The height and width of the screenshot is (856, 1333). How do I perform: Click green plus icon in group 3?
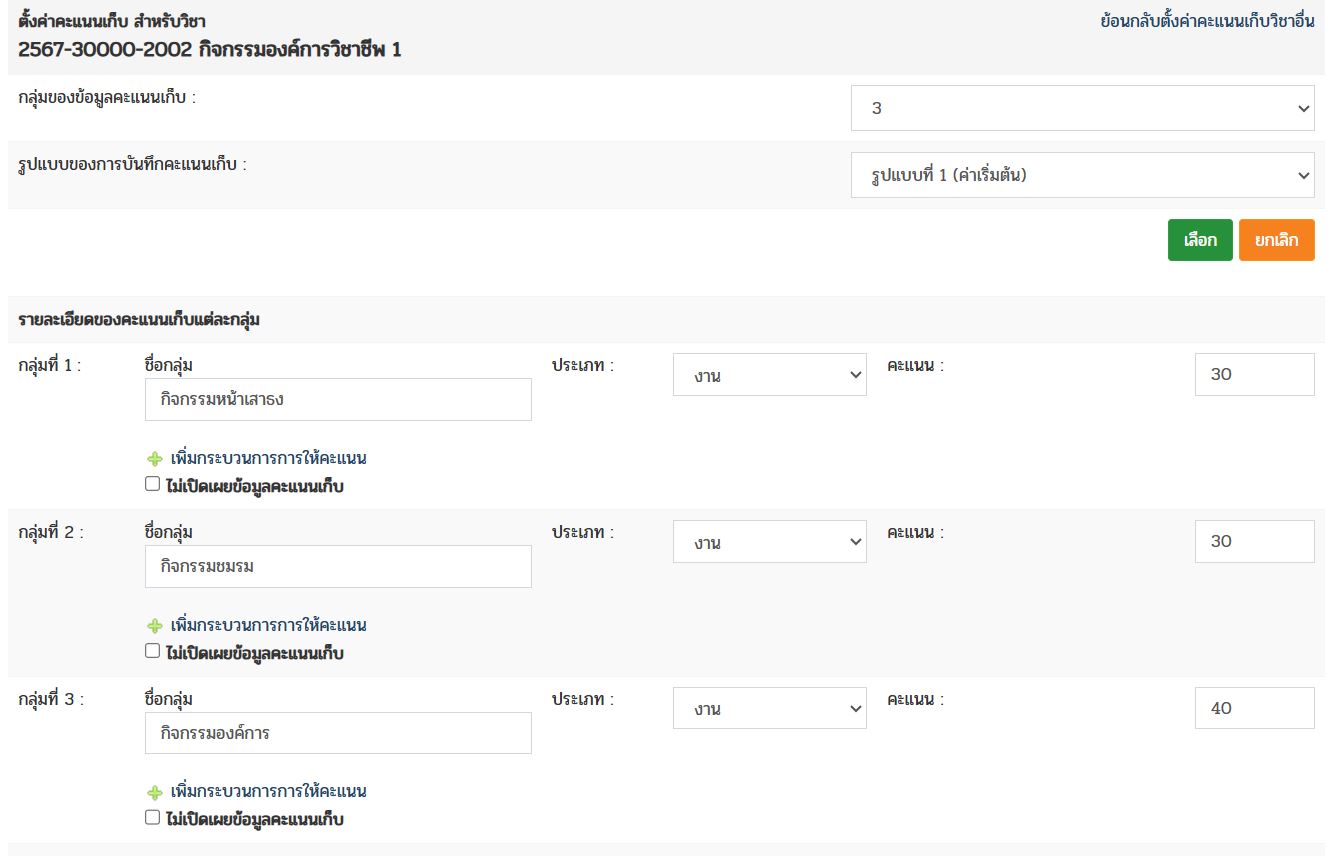(154, 792)
